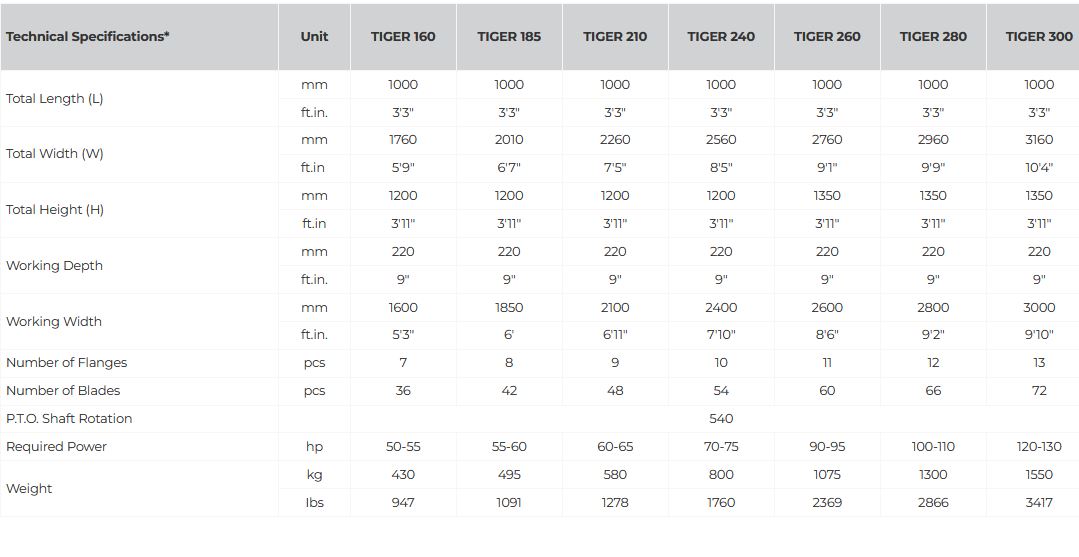Image resolution: width=1079 pixels, height=557 pixels.
Task: Click the TIGER 260 column header
Action: pyautogui.click(x=827, y=37)
